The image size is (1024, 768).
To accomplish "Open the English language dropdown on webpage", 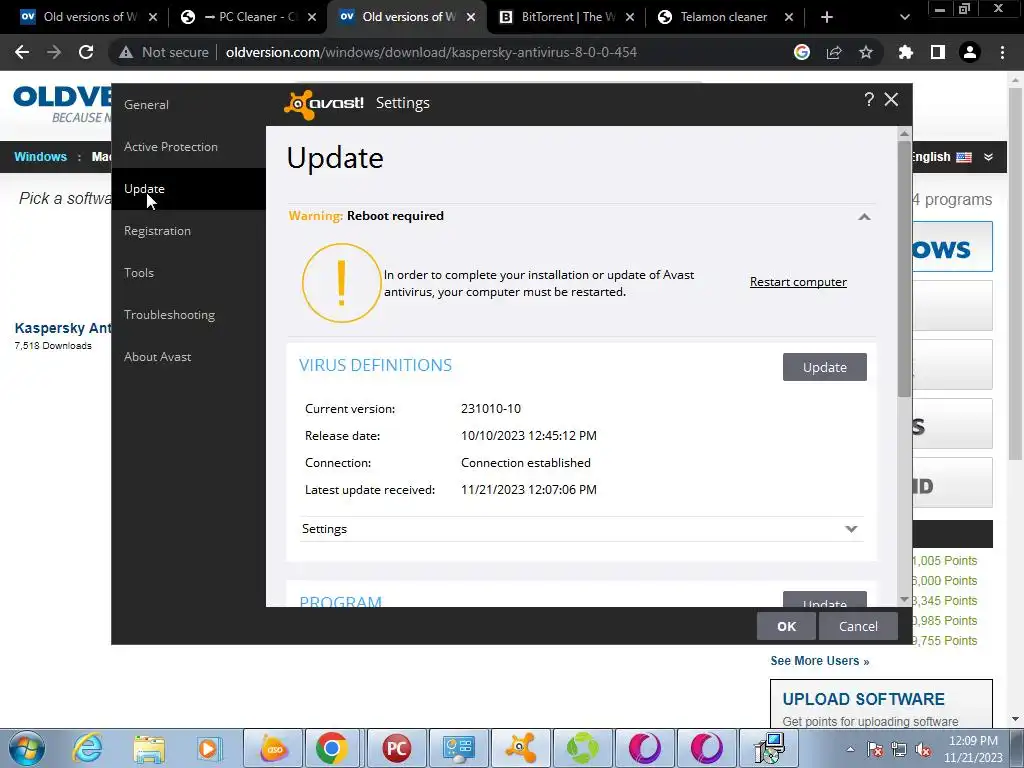I will [x=988, y=157].
